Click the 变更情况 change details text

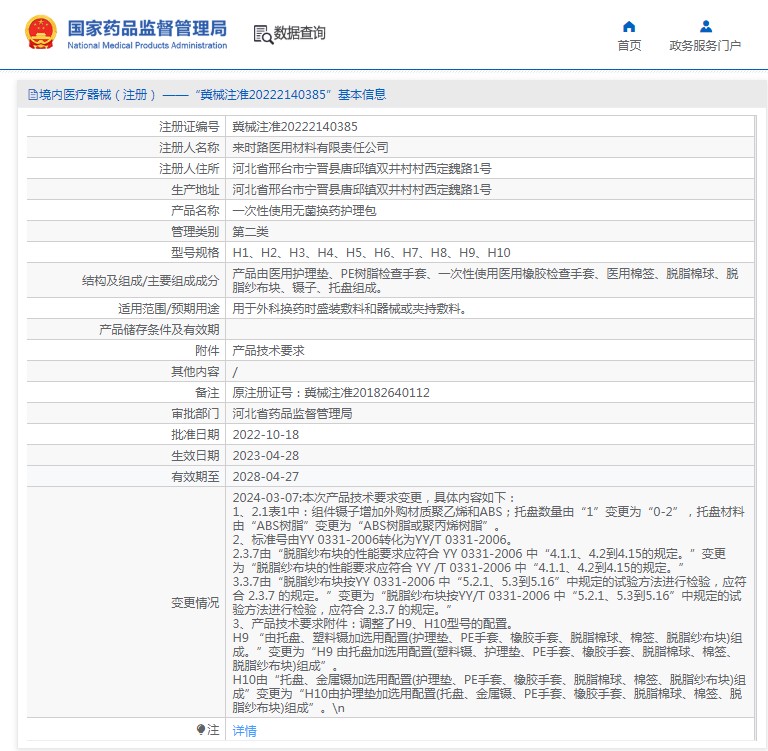pos(489,603)
